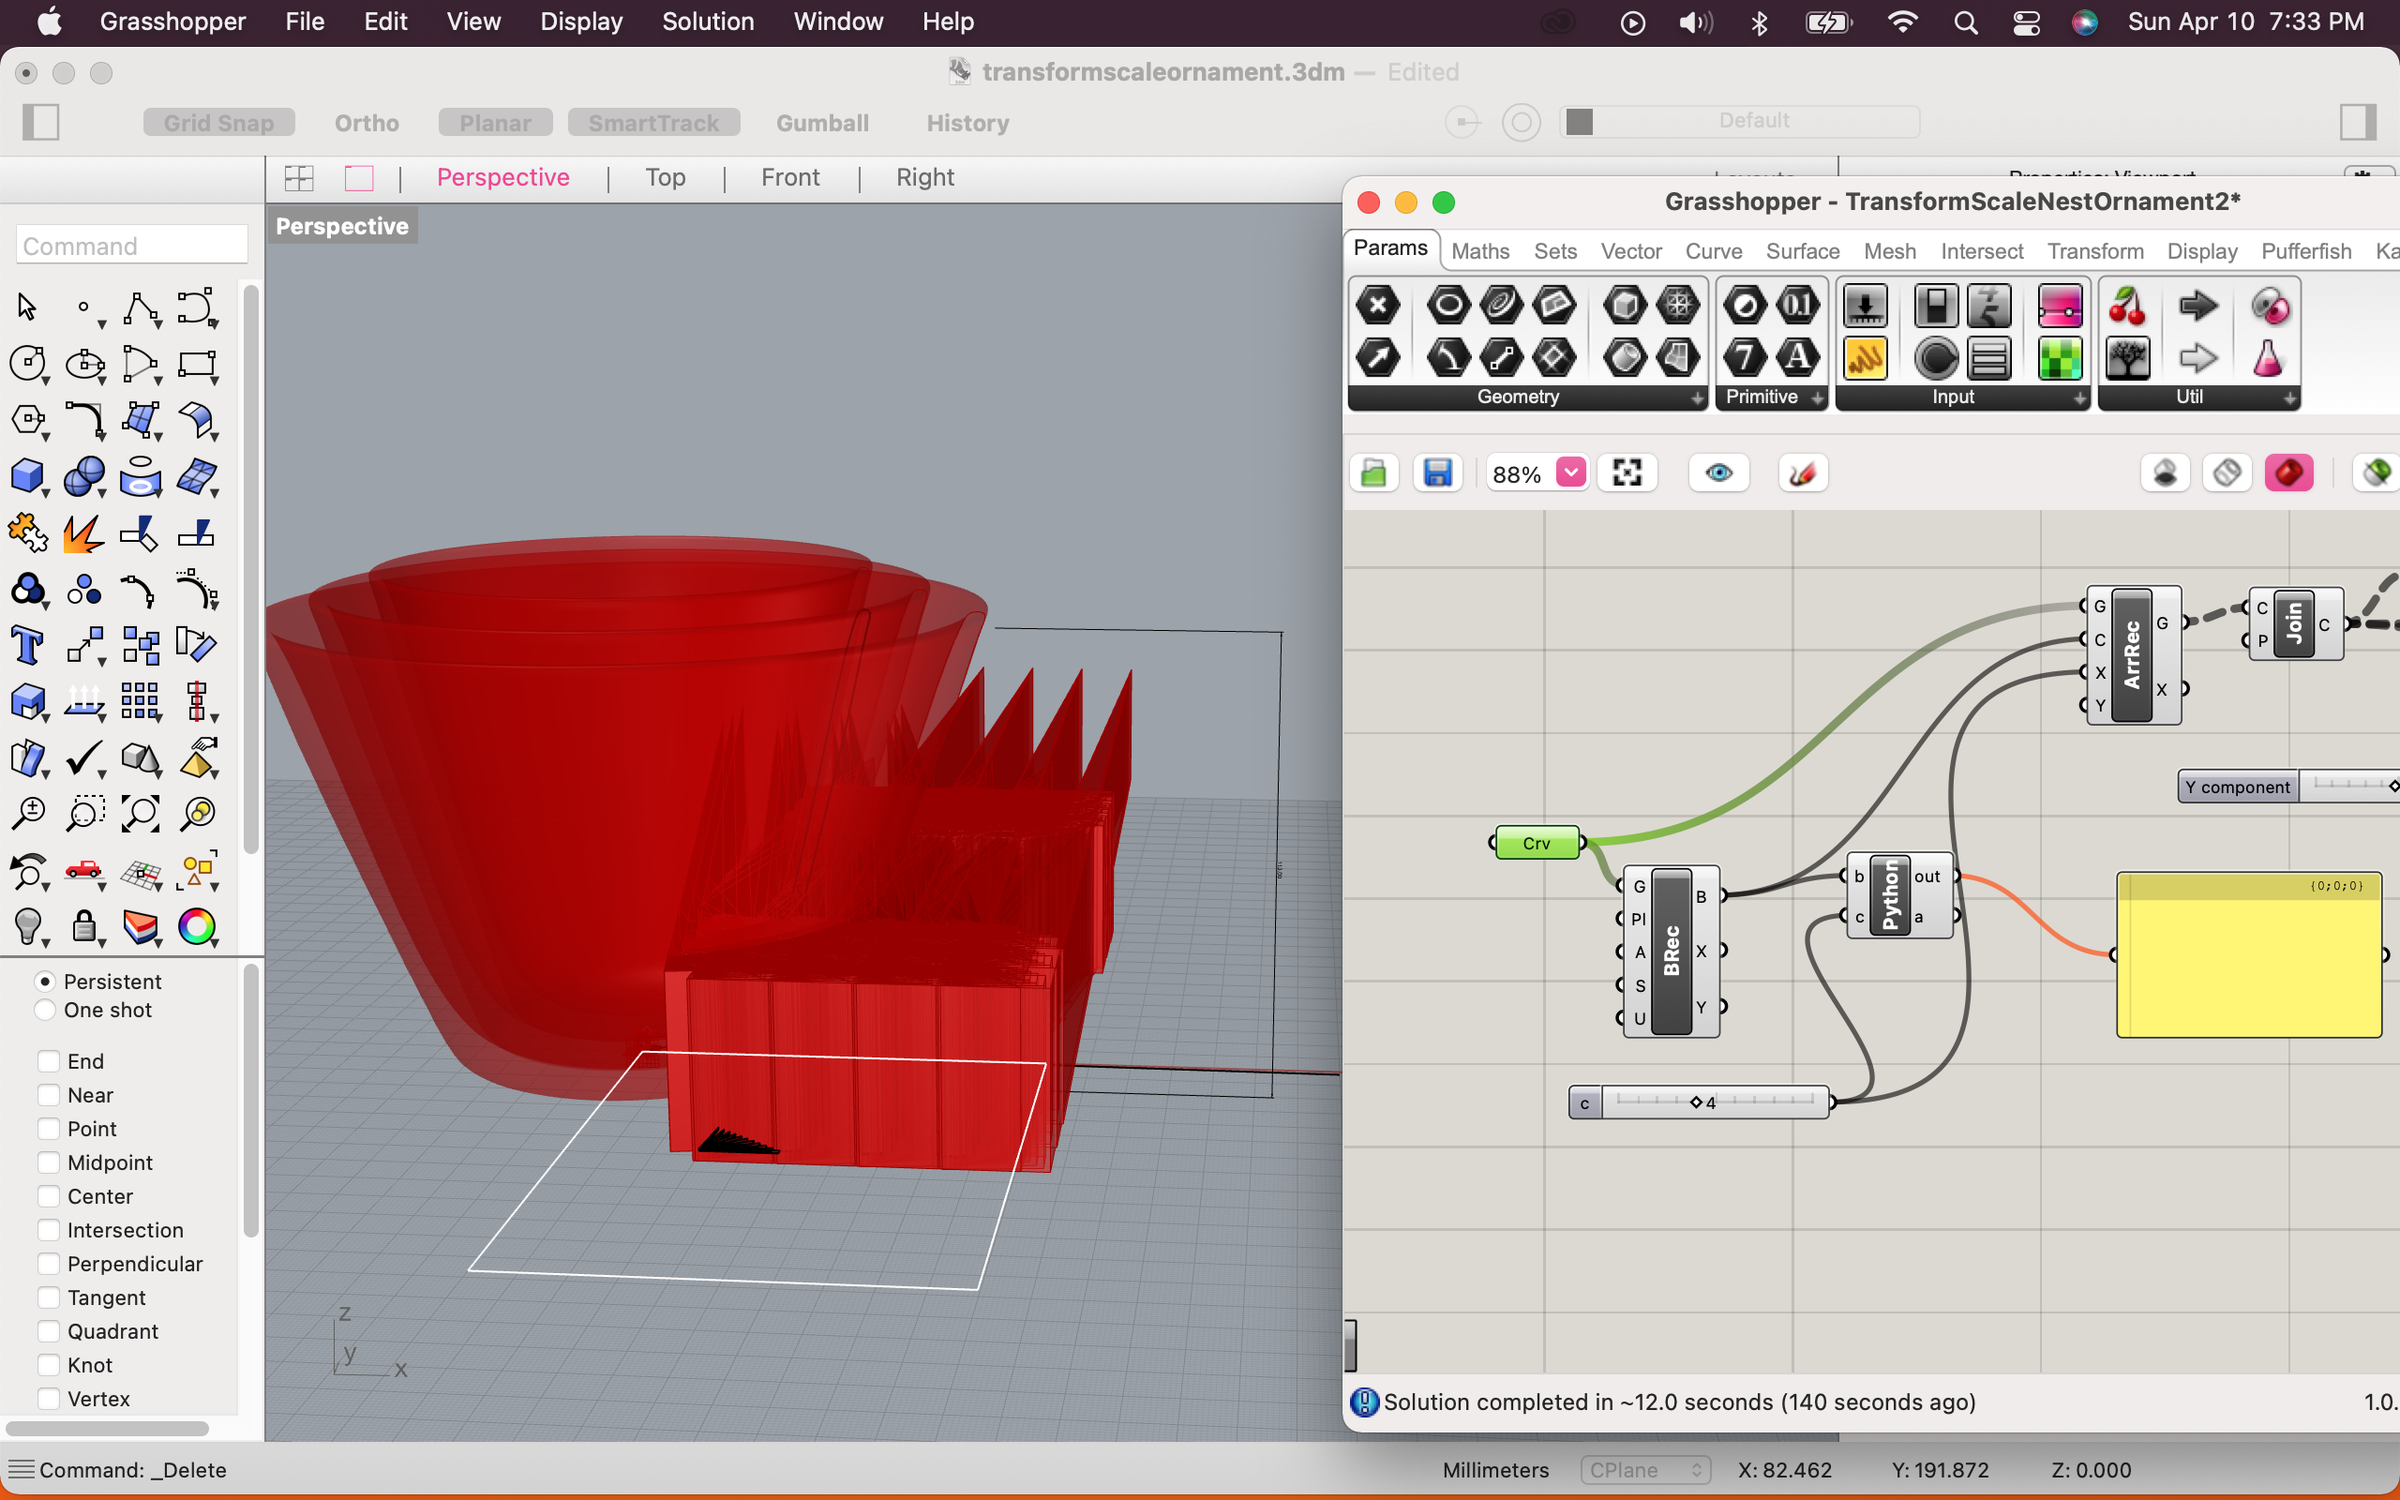Open the zoom percentage dropdown on the canvas toolbar
Image resolution: width=2400 pixels, height=1500 pixels.
click(x=1571, y=472)
